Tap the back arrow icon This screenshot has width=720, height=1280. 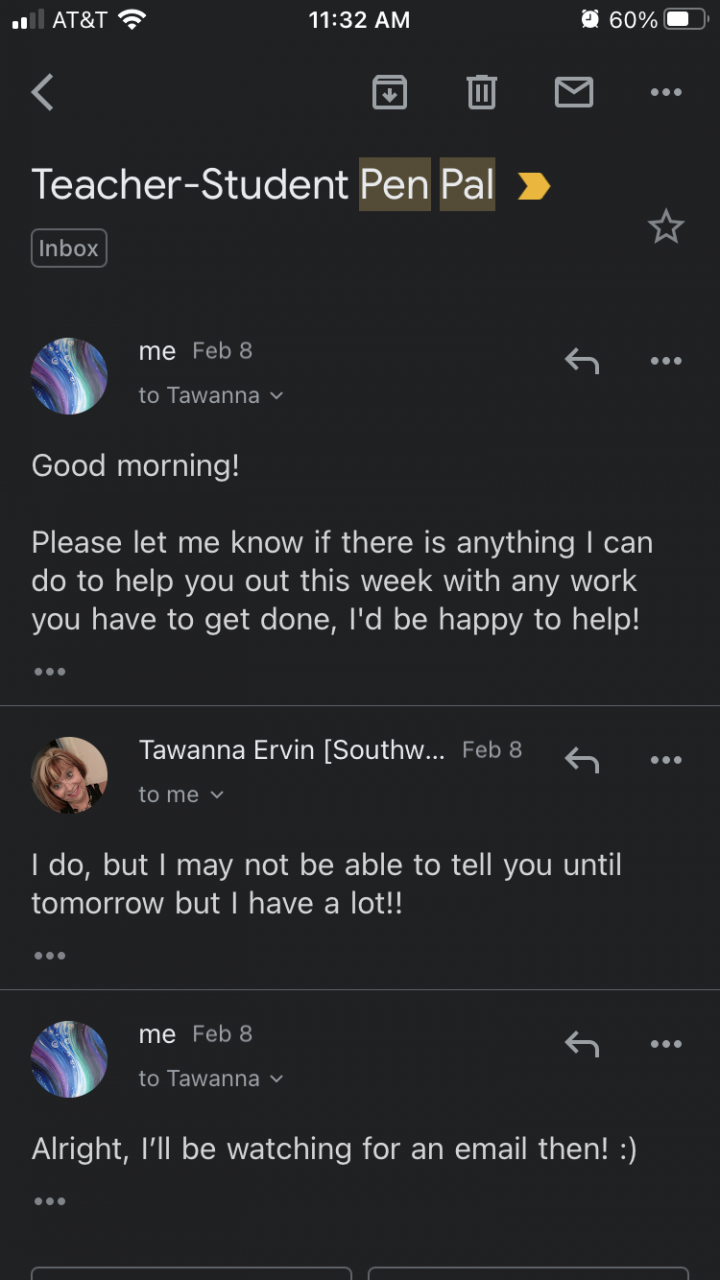[42, 93]
